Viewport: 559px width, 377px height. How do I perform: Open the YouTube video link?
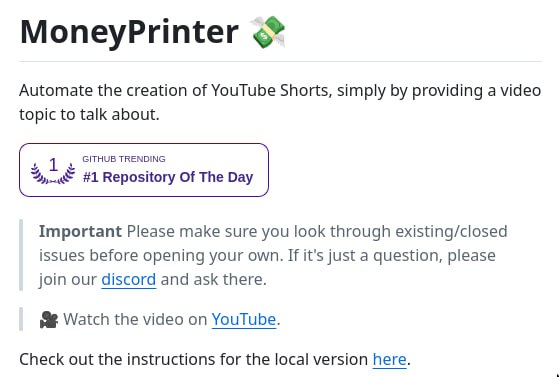click(x=244, y=319)
